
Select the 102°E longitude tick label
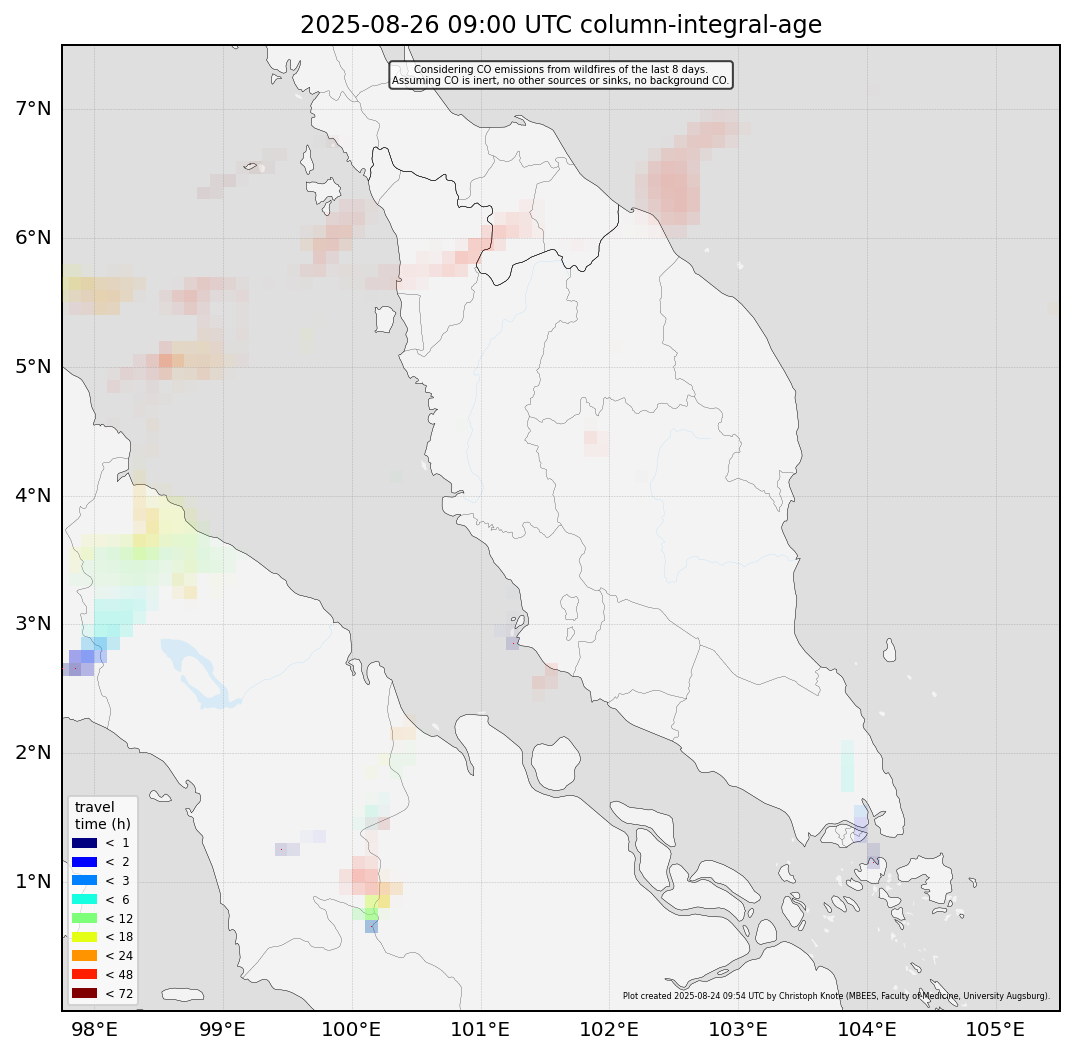pos(610,1030)
